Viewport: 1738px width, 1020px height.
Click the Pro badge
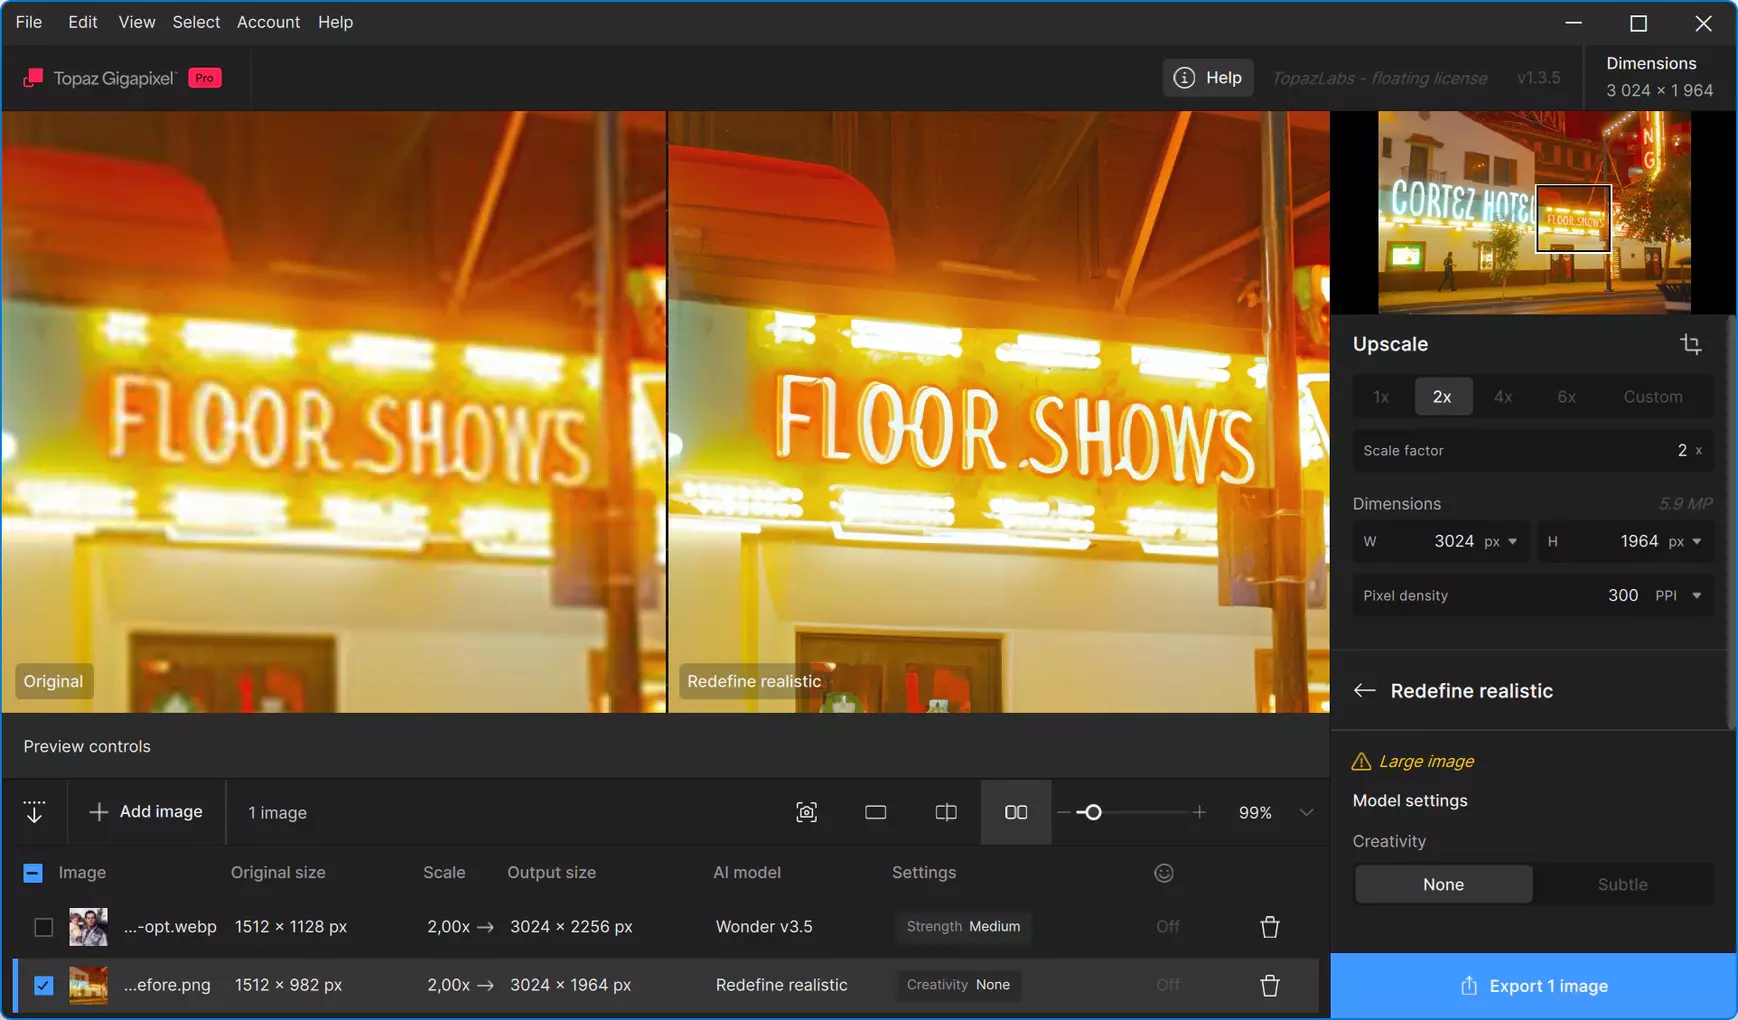pyautogui.click(x=205, y=78)
